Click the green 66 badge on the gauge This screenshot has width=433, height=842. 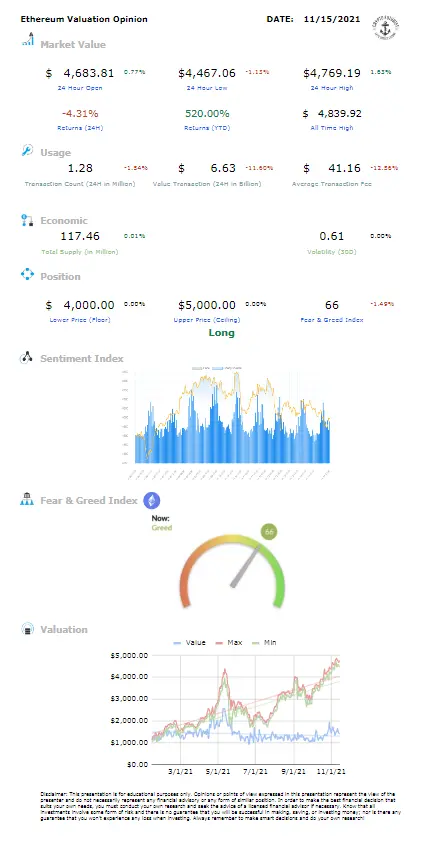pos(269,532)
